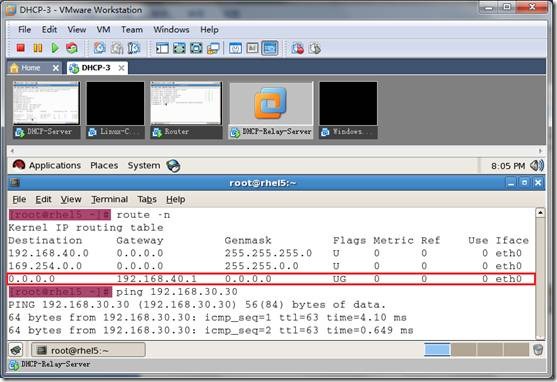557x382 pixels.
Task: Click the 192.168.40.0 destination entry
Action: coord(48,253)
